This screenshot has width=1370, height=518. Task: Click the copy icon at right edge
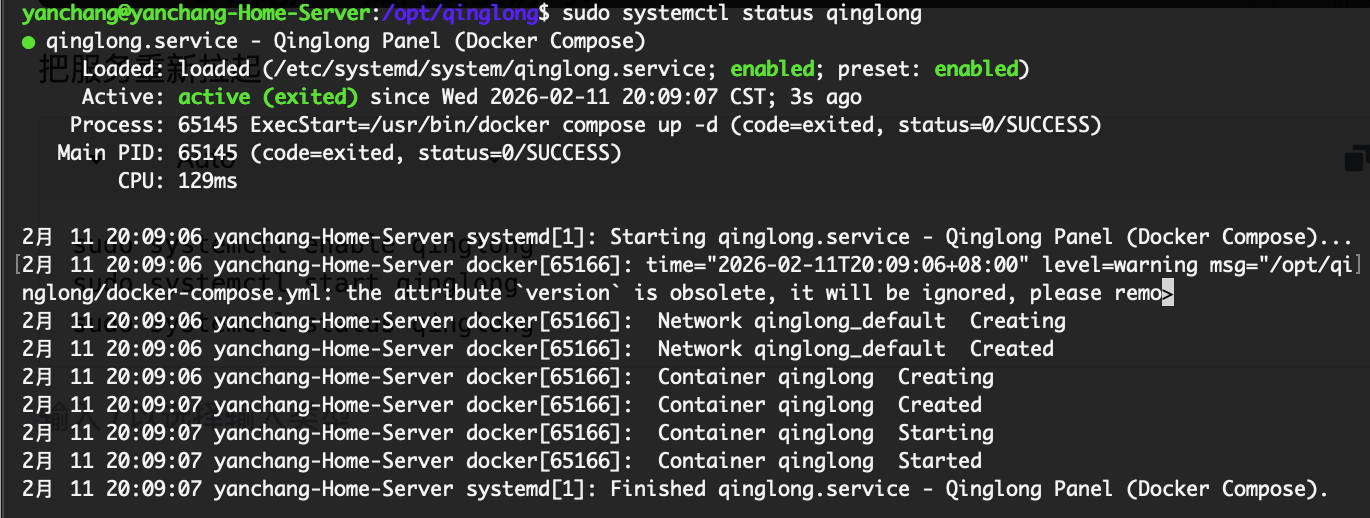pos(1357,159)
